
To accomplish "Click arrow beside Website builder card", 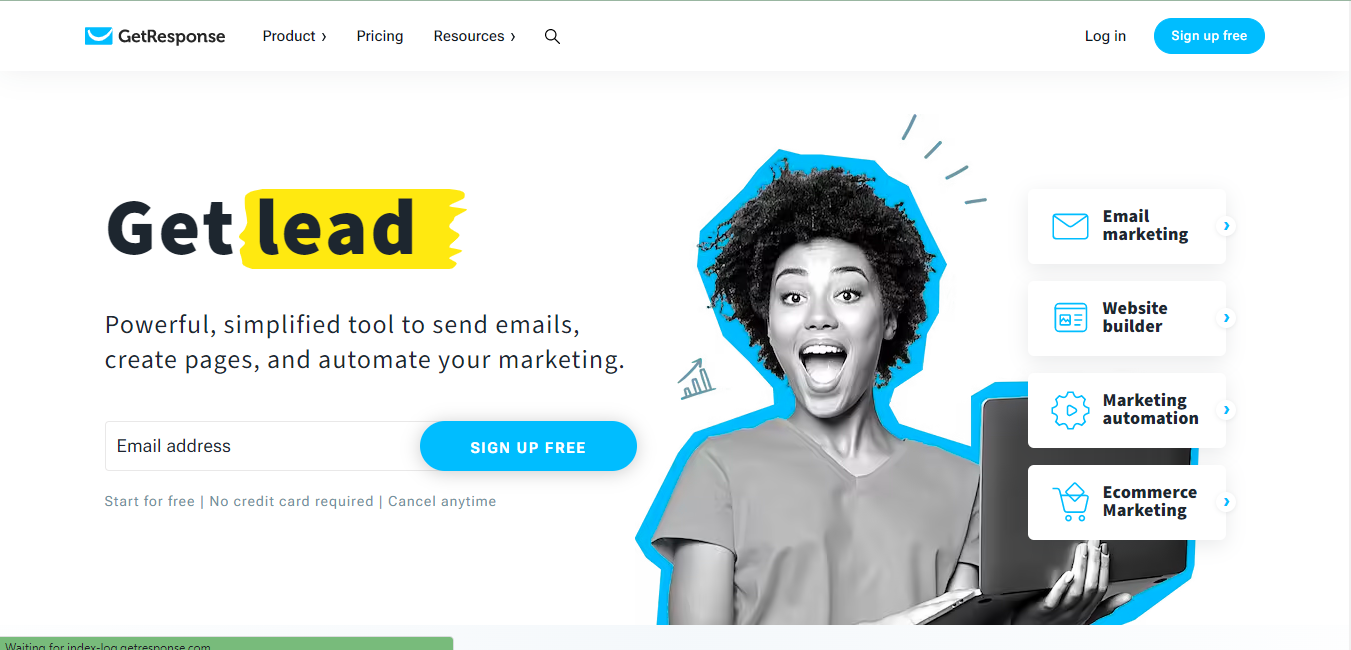I will pos(1226,318).
